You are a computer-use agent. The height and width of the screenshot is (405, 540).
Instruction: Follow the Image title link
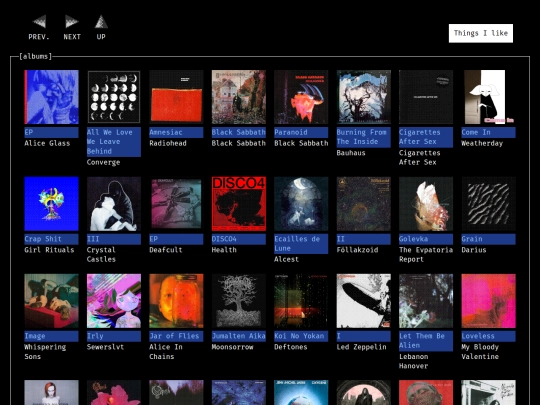[x=51, y=336]
